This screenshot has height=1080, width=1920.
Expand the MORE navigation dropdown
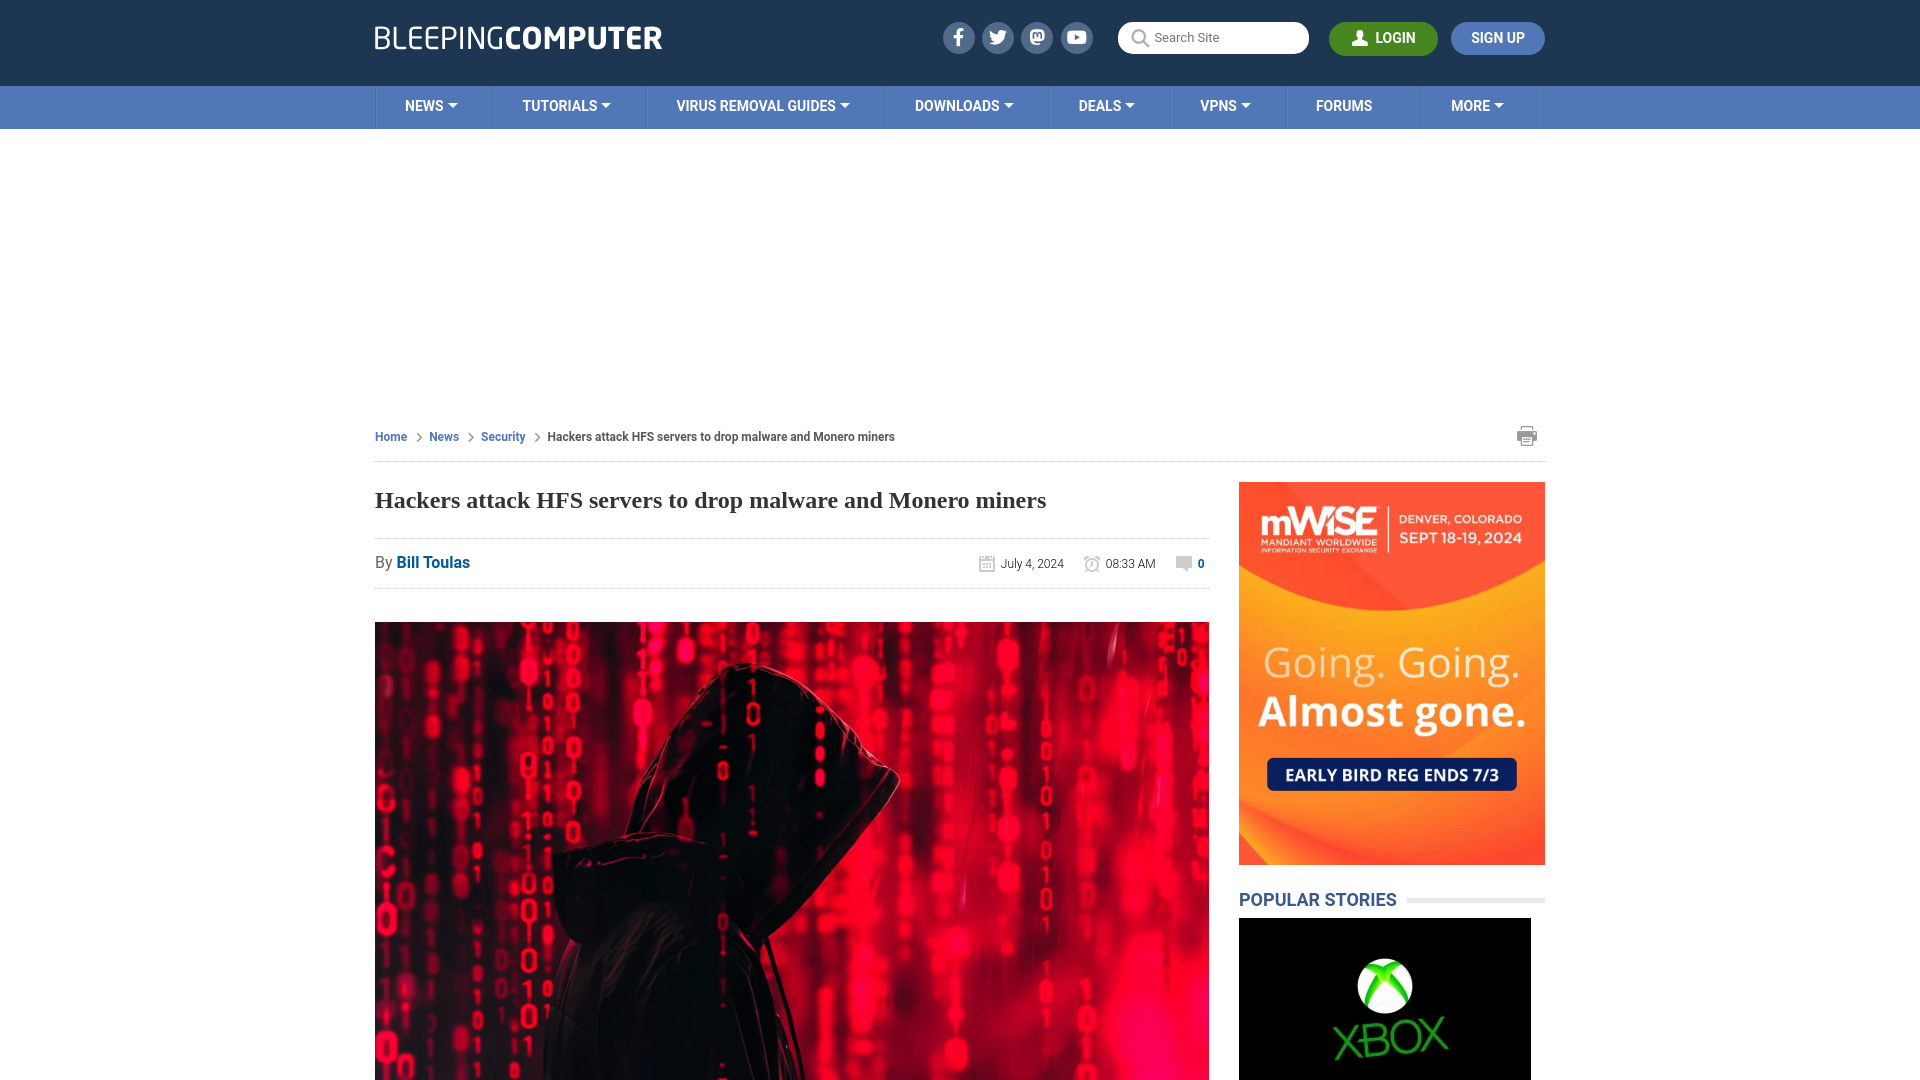click(1476, 105)
